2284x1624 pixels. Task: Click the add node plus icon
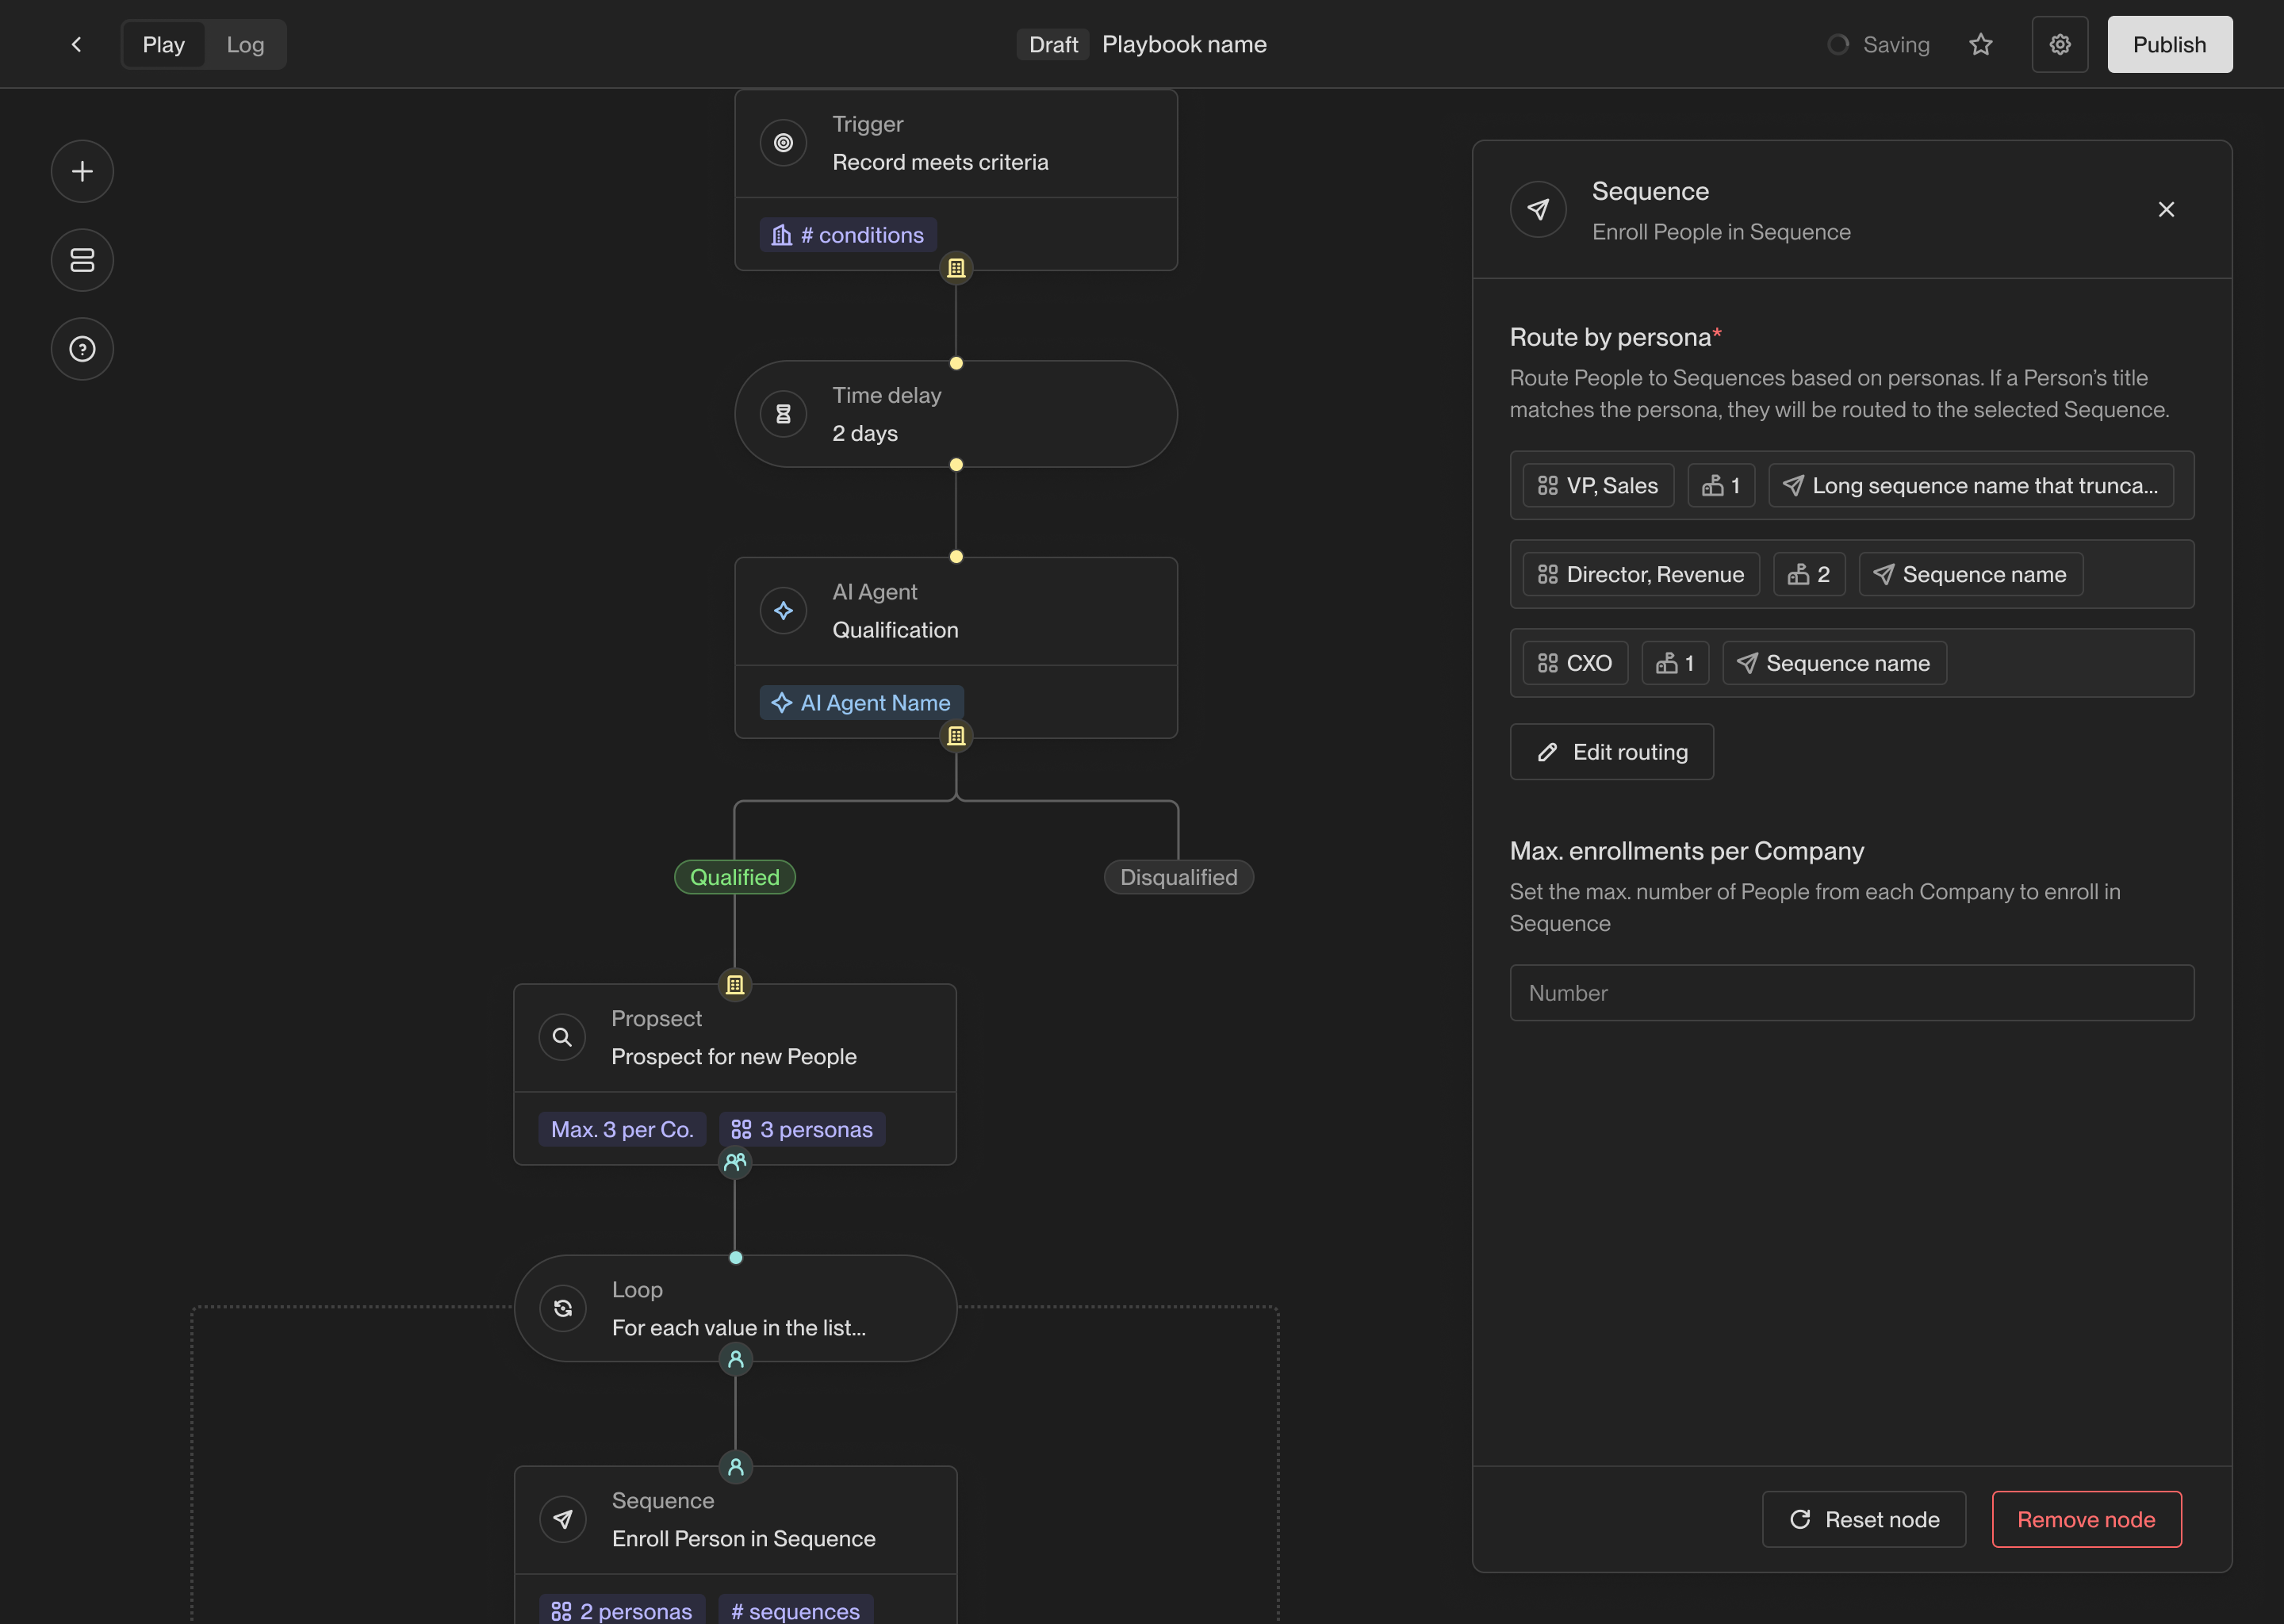(82, 171)
